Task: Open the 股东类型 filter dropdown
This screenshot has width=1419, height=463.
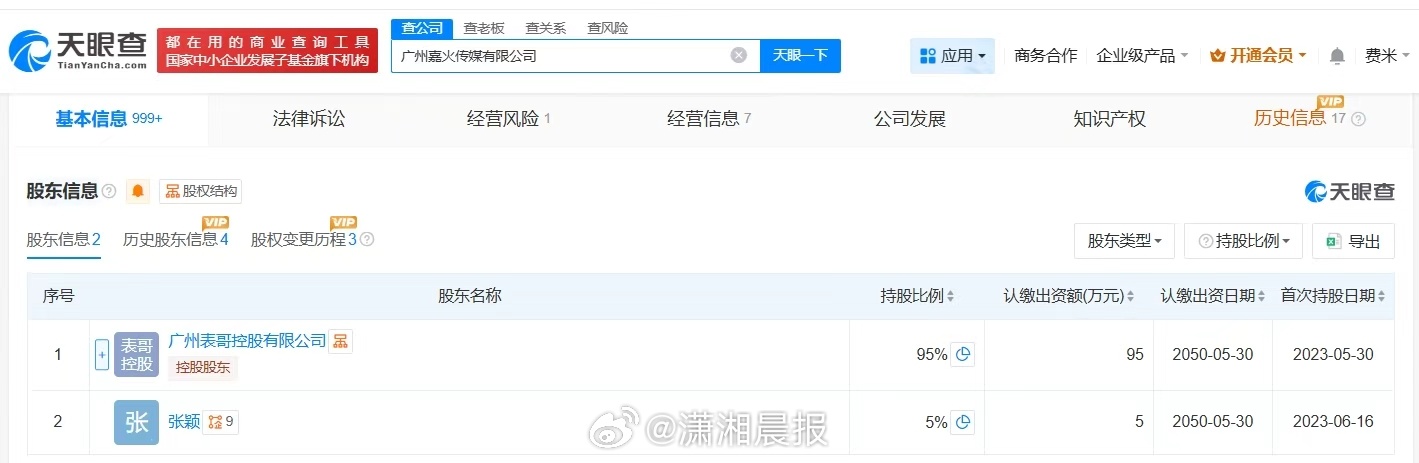Action: (1124, 241)
